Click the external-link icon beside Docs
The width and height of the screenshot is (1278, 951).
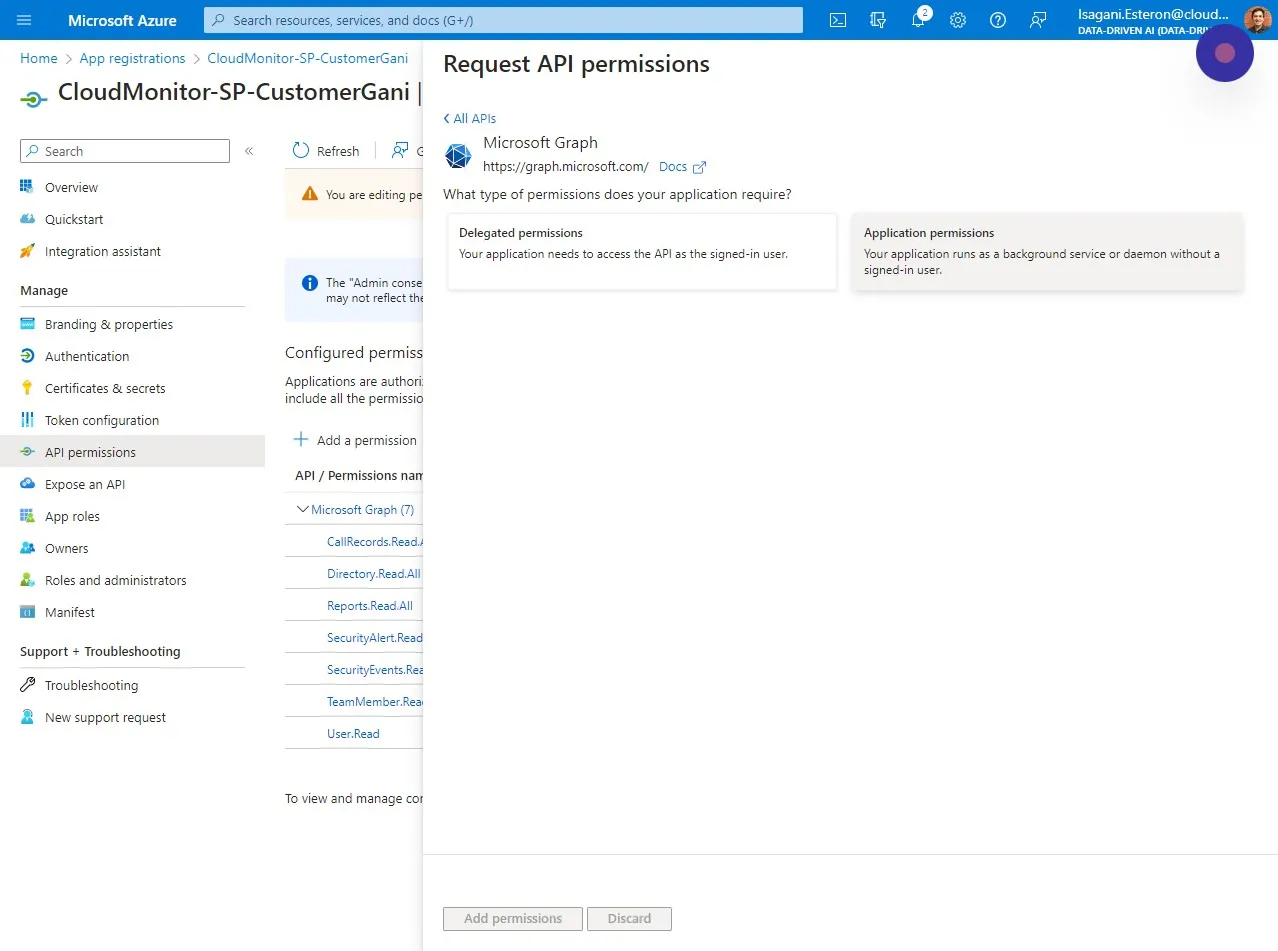pyautogui.click(x=700, y=167)
